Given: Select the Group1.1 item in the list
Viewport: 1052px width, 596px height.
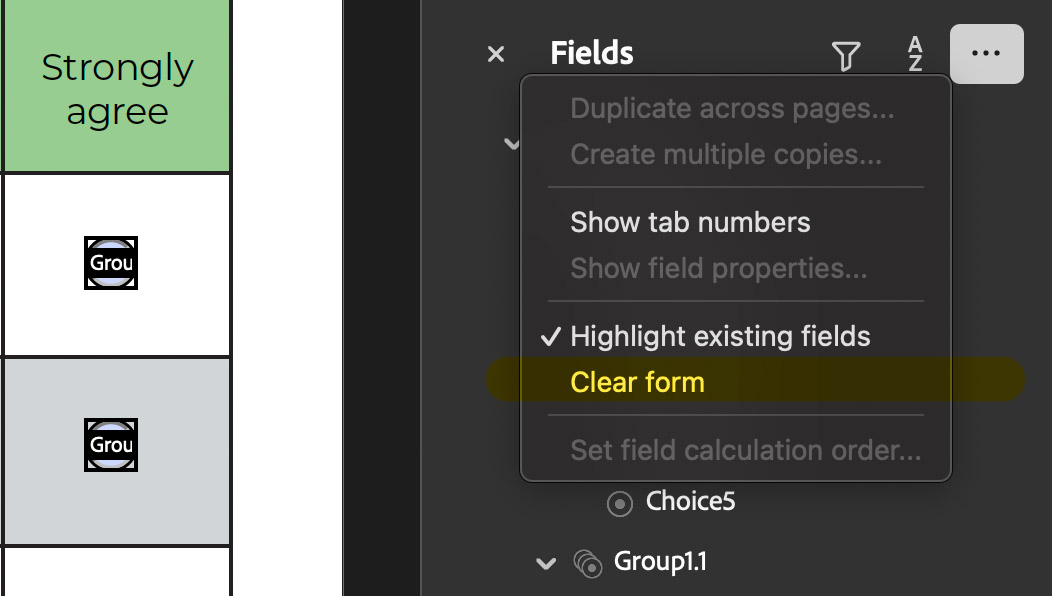Looking at the screenshot, I should pos(660,562).
